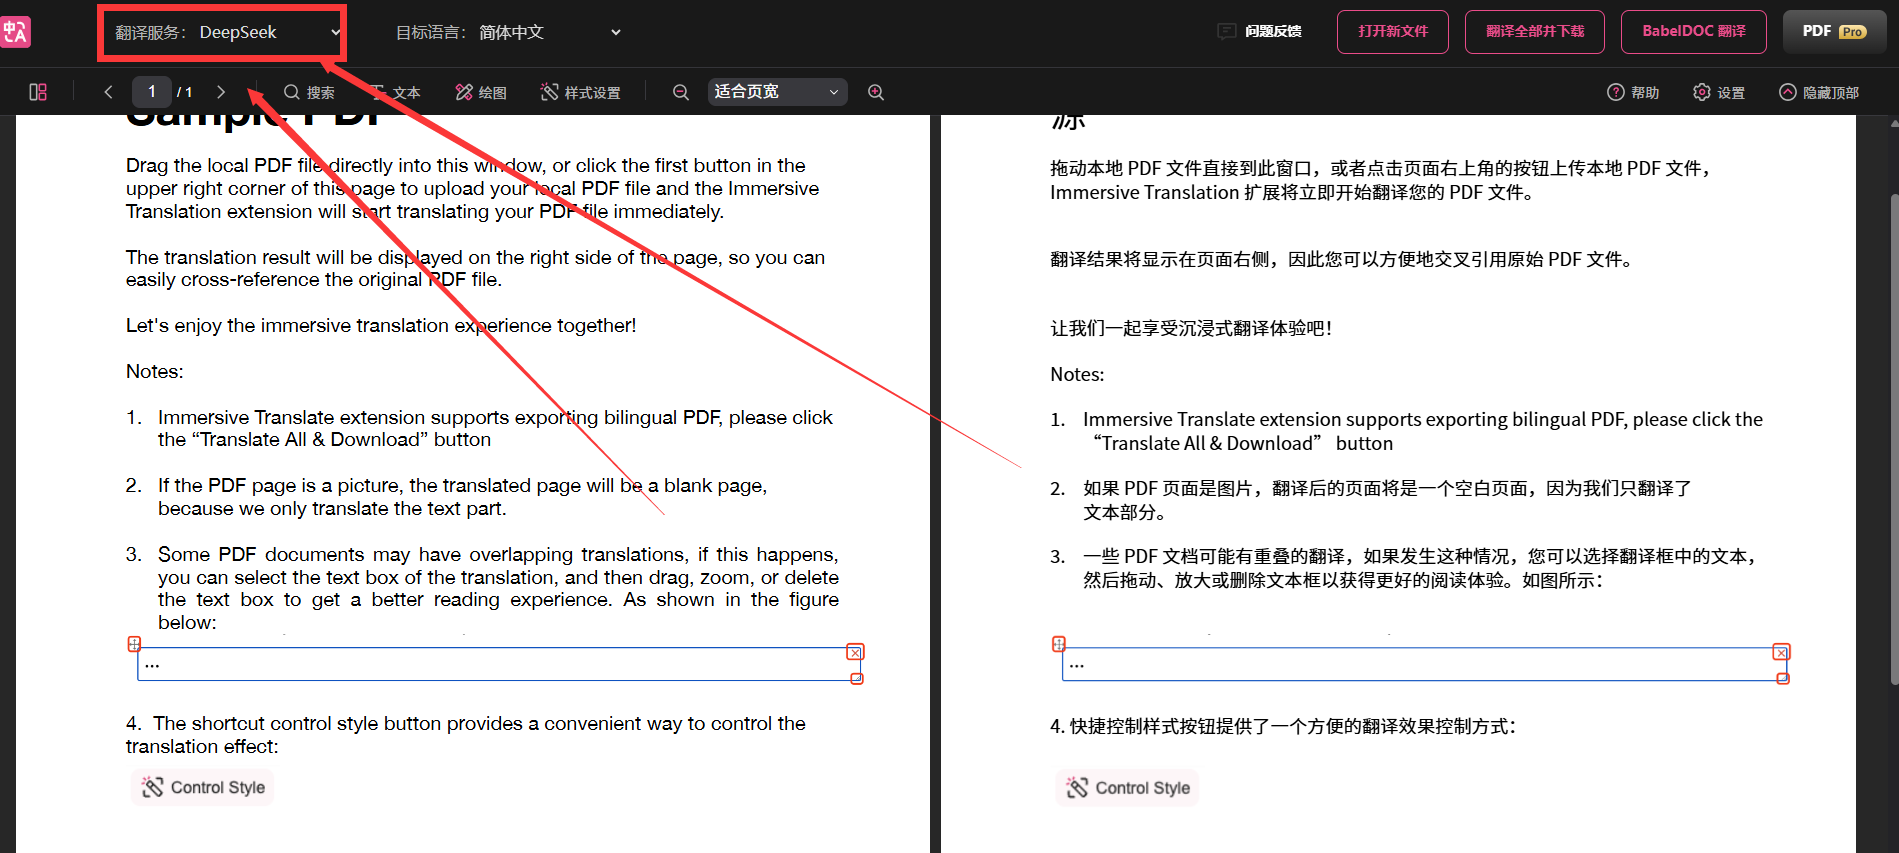The width and height of the screenshot is (1899, 853).
Task: Click the Immersive Translate logo icon
Action: (15, 32)
